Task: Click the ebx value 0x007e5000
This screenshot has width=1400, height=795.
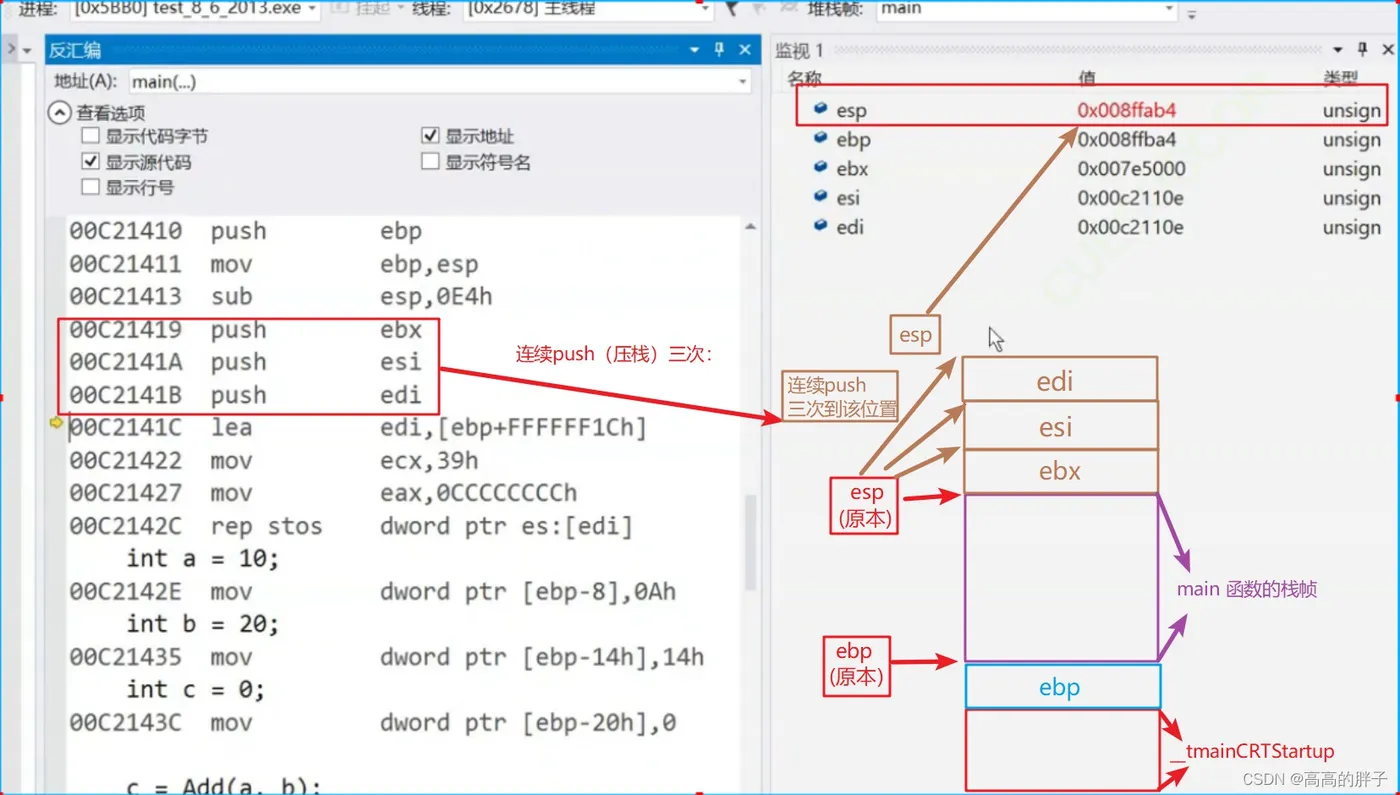Action: [x=1131, y=169]
